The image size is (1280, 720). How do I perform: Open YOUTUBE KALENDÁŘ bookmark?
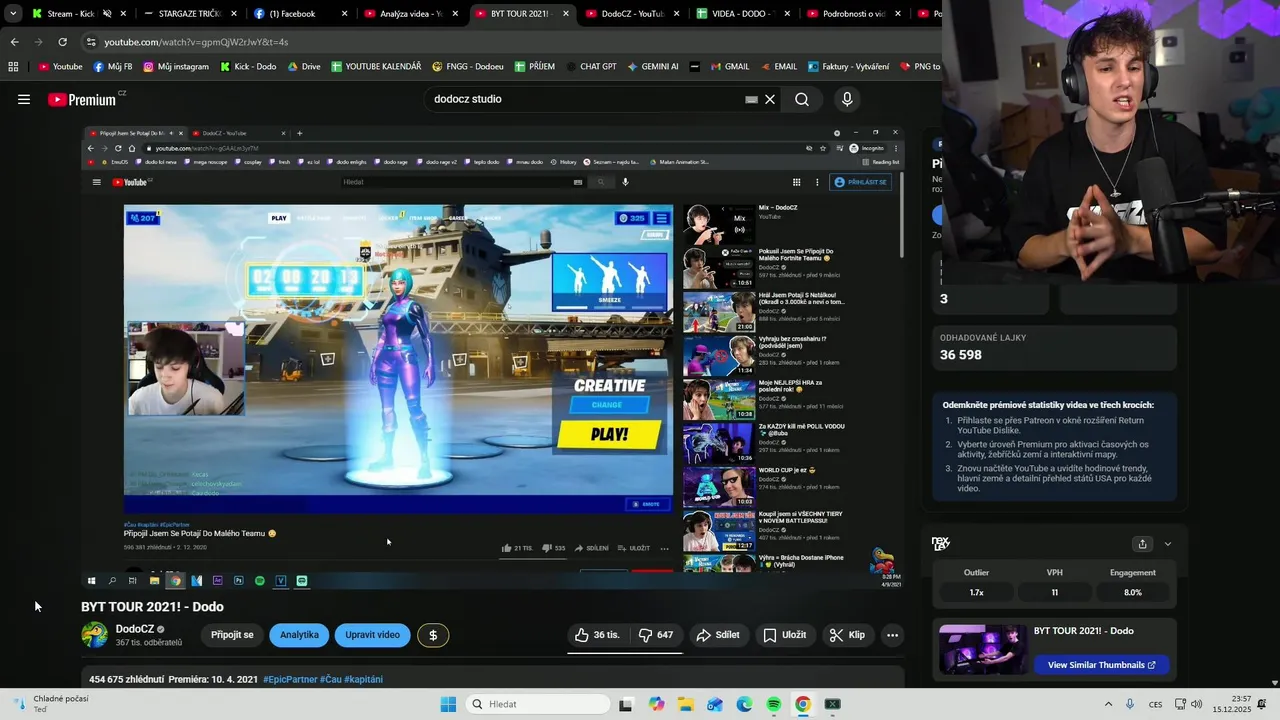[376, 67]
